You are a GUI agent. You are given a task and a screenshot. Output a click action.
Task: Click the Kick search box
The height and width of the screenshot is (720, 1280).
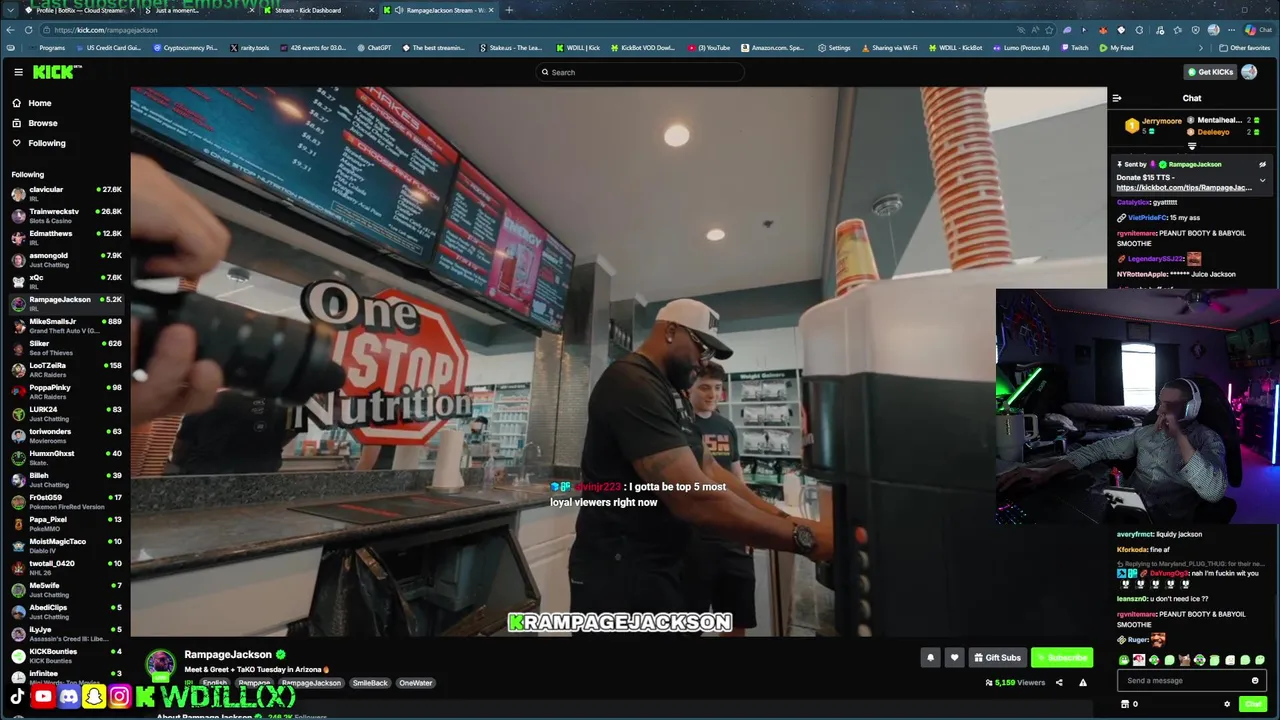[x=640, y=72]
